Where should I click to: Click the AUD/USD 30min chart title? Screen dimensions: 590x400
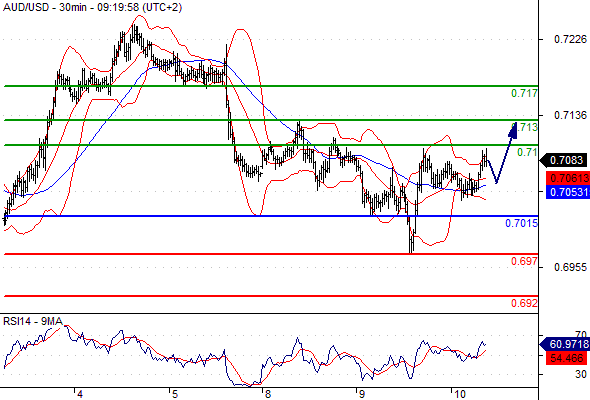click(92, 7)
